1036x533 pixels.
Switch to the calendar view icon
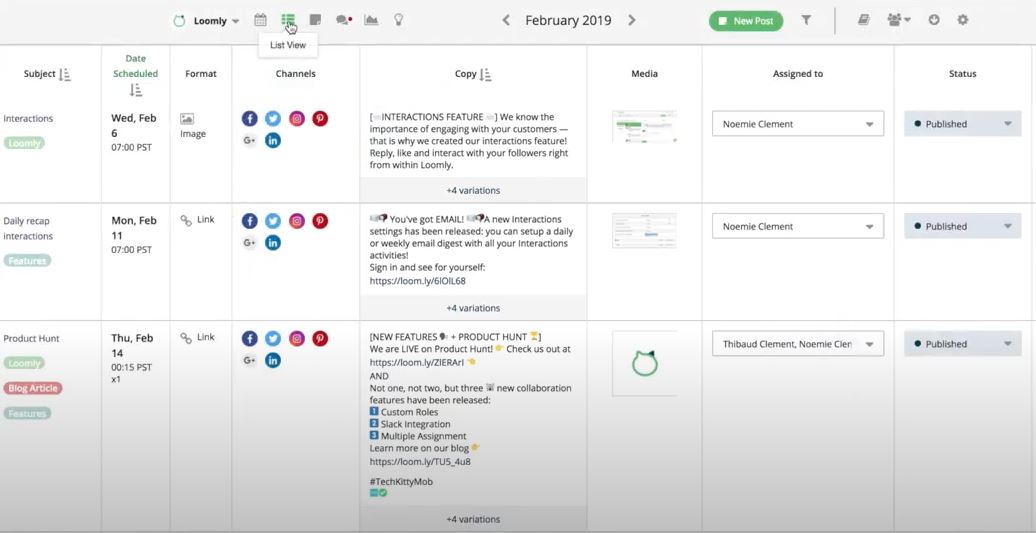pos(260,20)
